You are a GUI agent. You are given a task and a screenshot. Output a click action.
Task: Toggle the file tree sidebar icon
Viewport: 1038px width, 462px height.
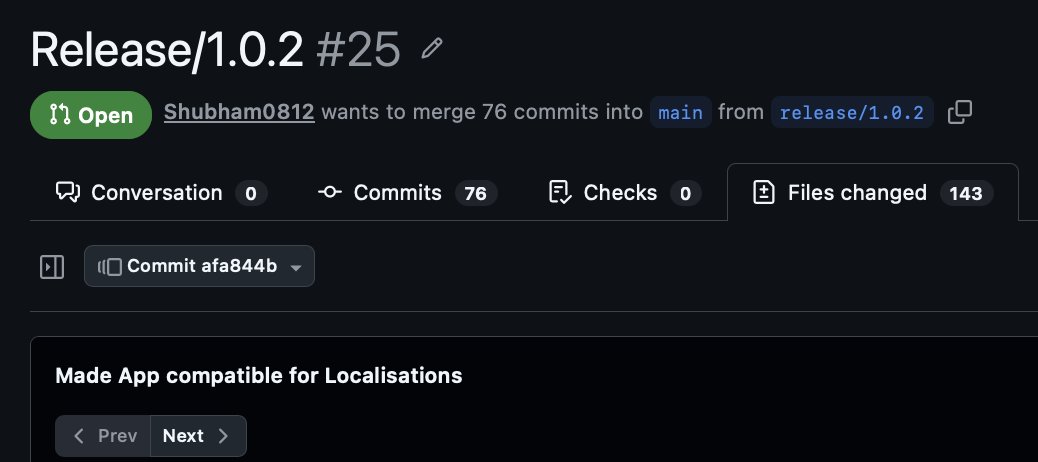click(x=52, y=267)
